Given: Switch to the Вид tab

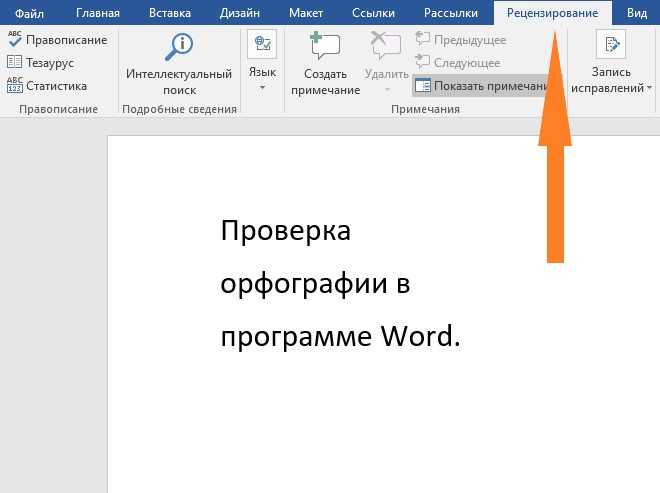Looking at the screenshot, I should (x=636, y=13).
